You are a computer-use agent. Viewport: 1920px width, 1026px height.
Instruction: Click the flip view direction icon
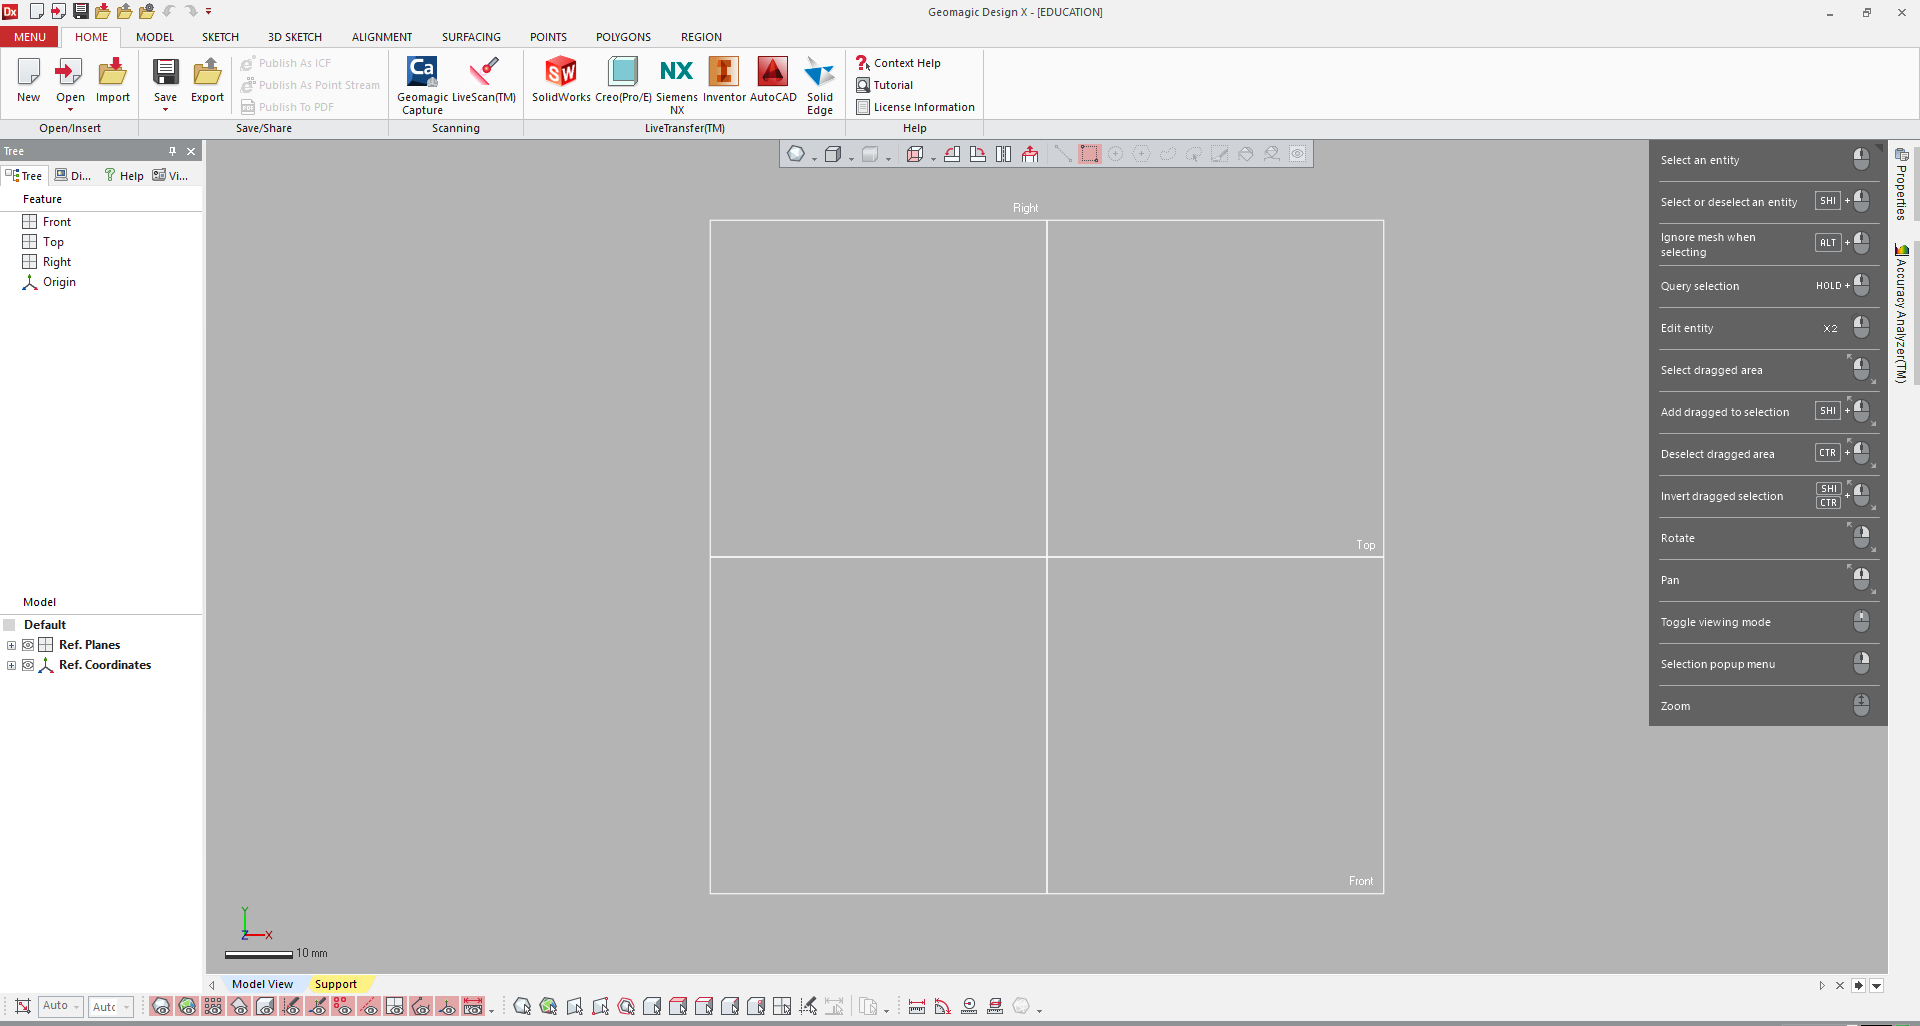pos(1004,154)
